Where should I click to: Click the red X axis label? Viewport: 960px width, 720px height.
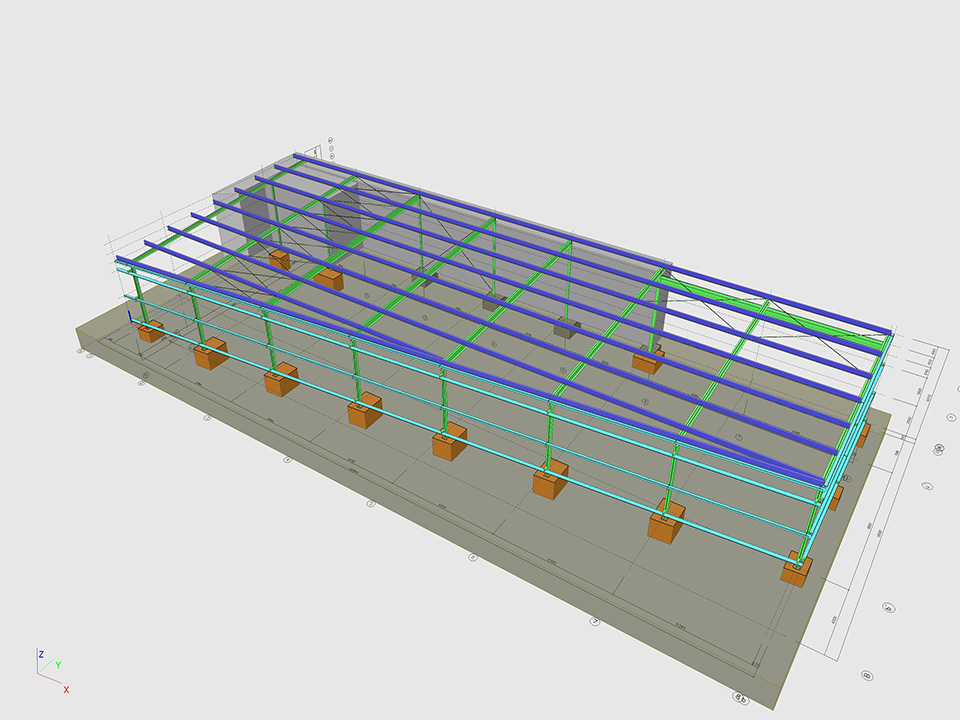[x=67, y=689]
